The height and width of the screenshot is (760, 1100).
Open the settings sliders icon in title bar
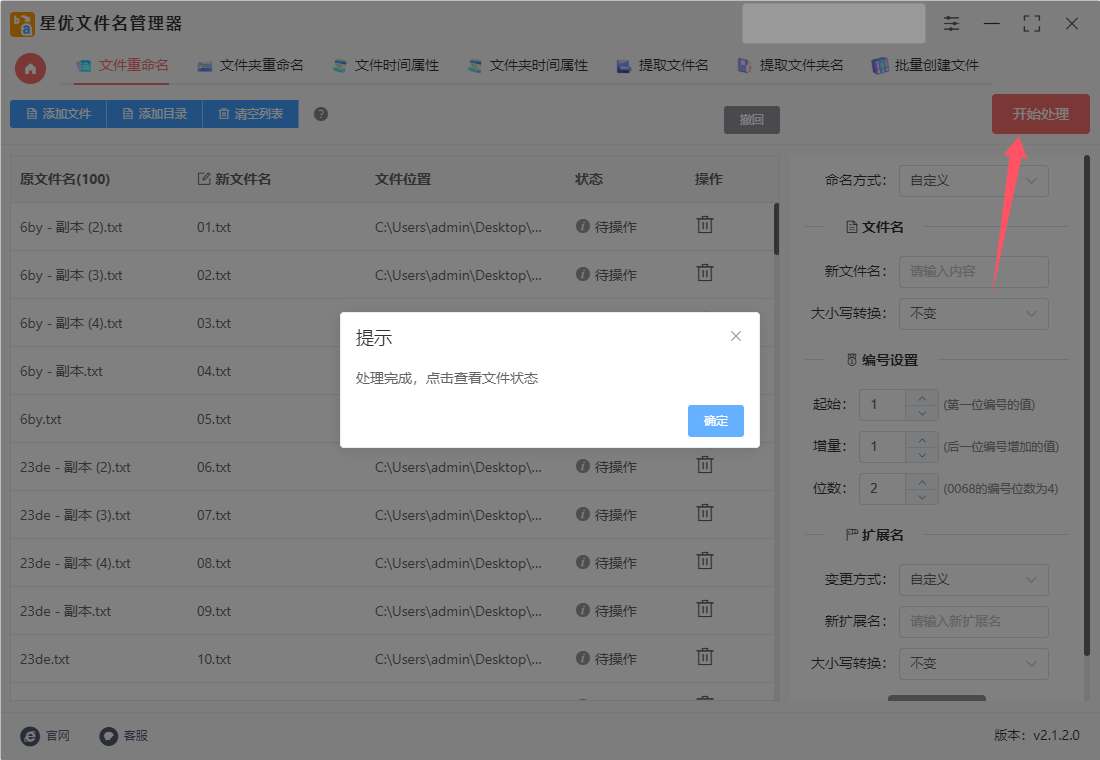[x=951, y=24]
